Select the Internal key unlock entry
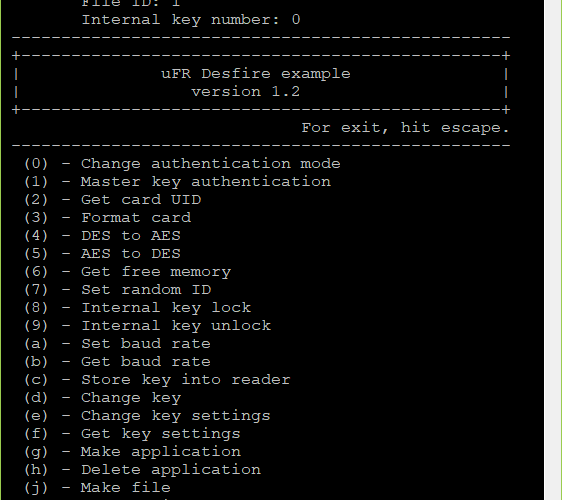The image size is (562, 500). click(147, 325)
